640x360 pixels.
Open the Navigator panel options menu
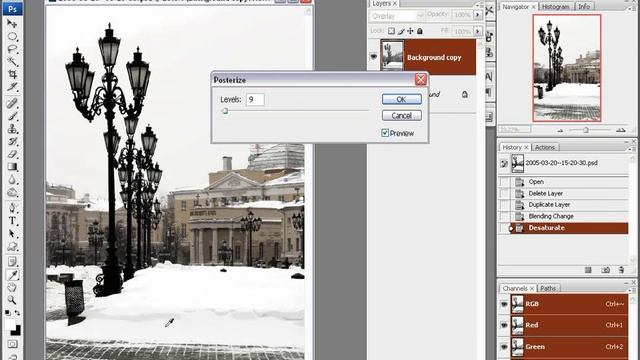[x=631, y=8]
